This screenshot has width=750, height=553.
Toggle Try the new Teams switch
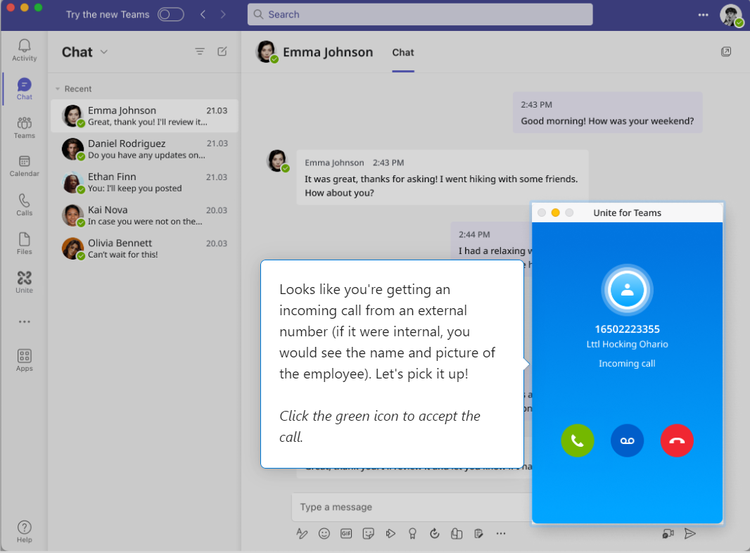pos(171,14)
